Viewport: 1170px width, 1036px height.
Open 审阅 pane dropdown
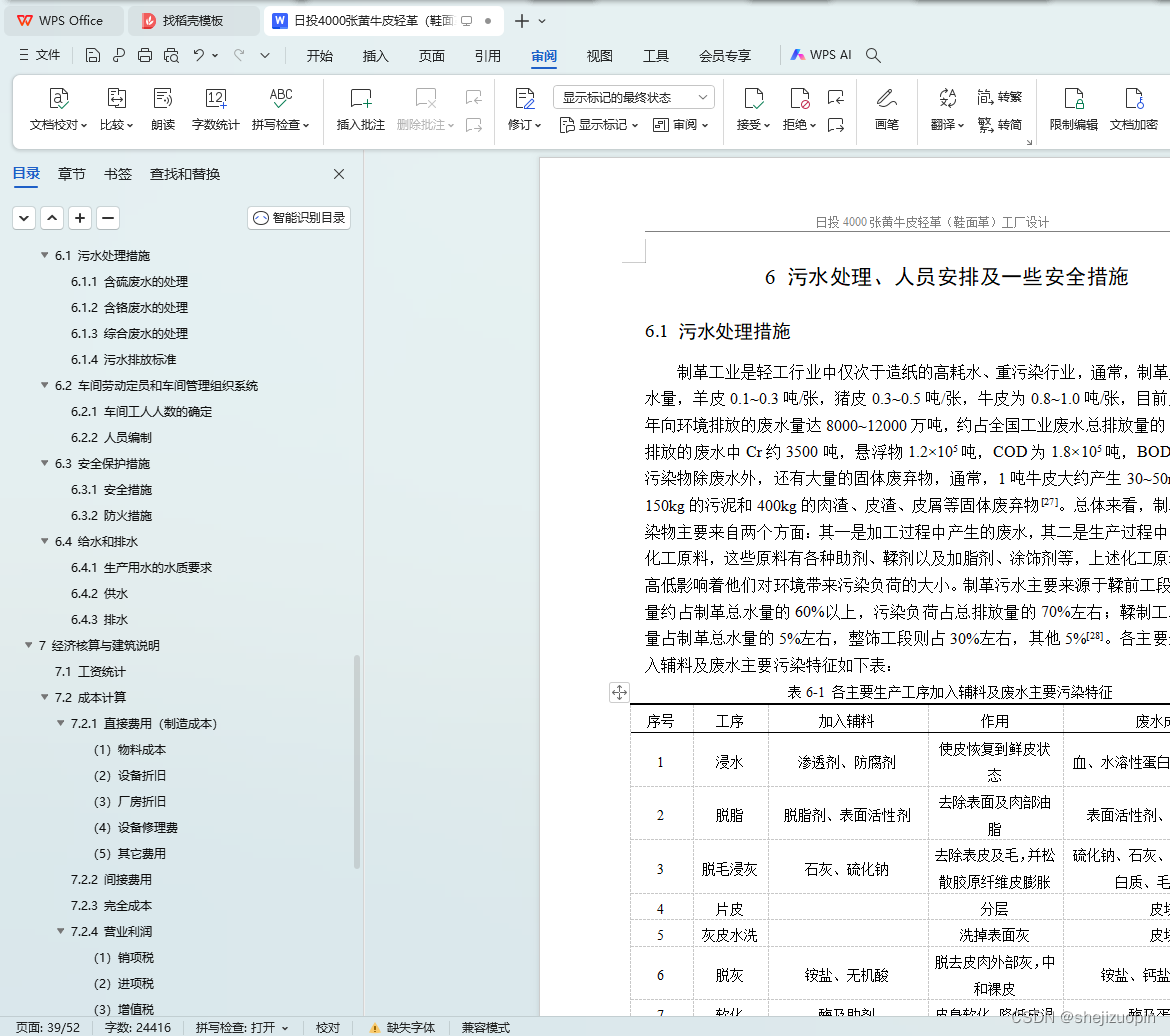(680, 125)
